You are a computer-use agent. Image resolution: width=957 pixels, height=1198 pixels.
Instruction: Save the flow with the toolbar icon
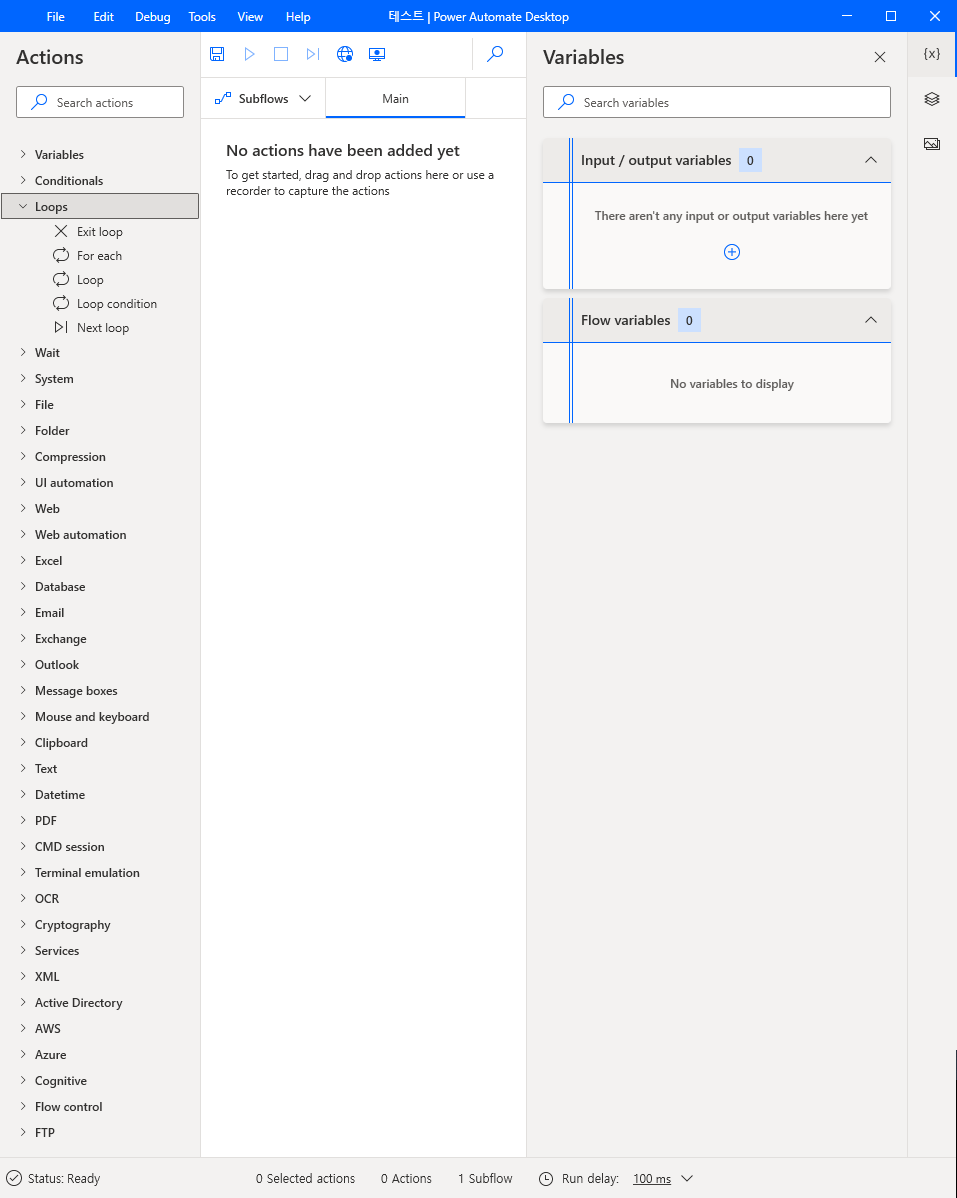point(217,54)
